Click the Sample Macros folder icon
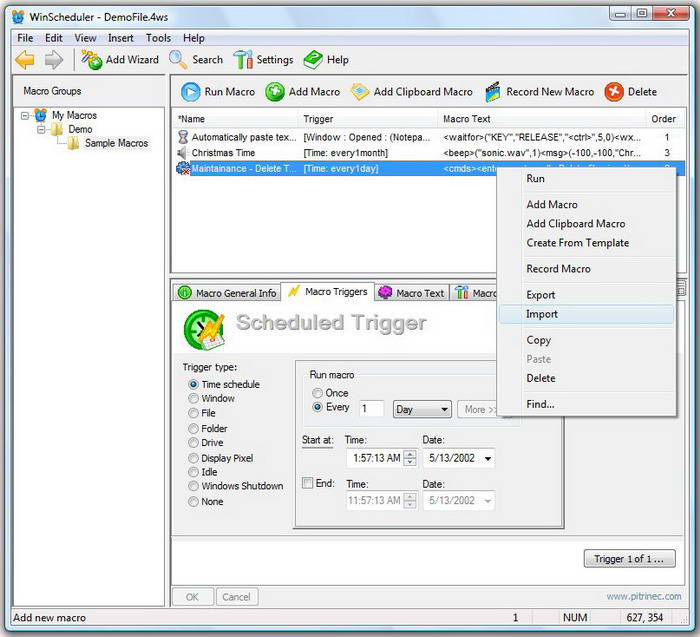700x637 pixels. [73, 143]
